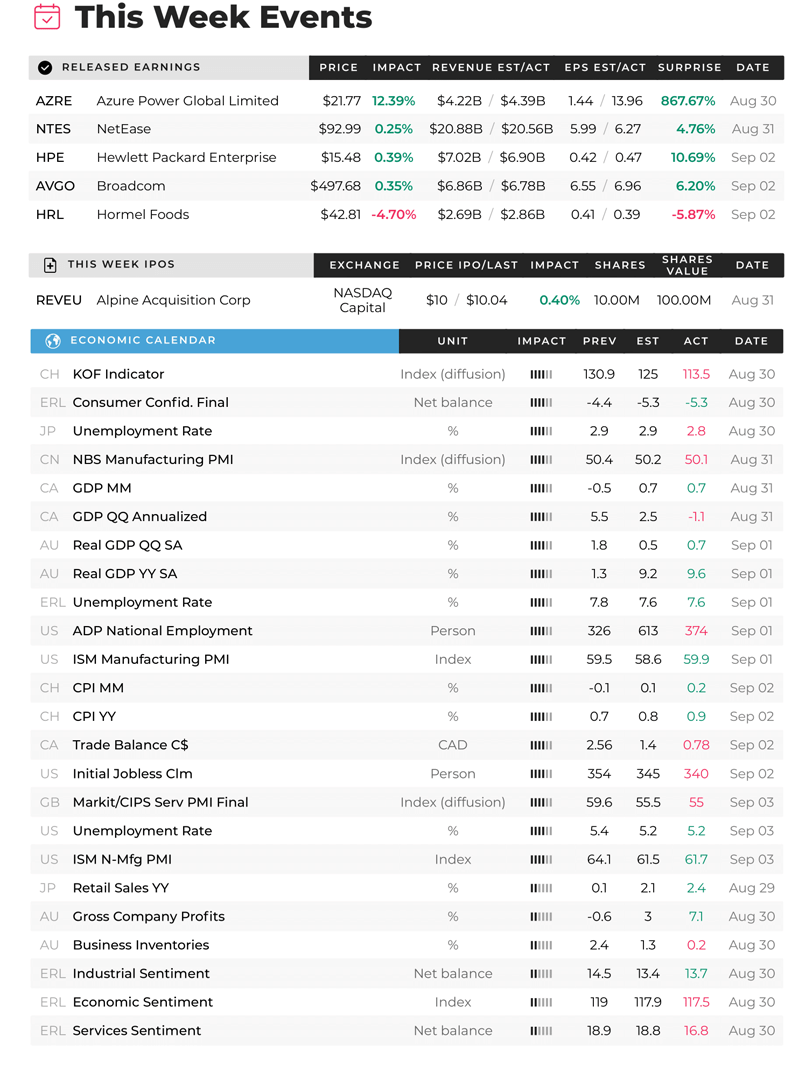Click ADP National Employment actual 374
806x1073 pixels.
click(x=696, y=631)
